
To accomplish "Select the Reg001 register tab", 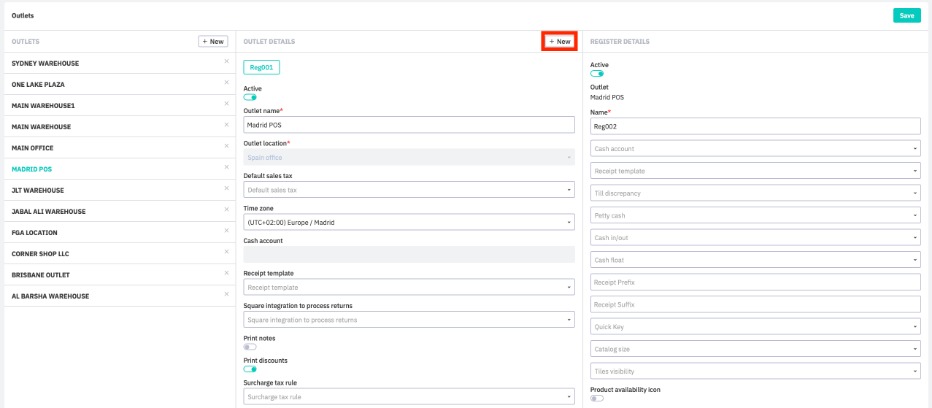I will pyautogui.click(x=261, y=67).
